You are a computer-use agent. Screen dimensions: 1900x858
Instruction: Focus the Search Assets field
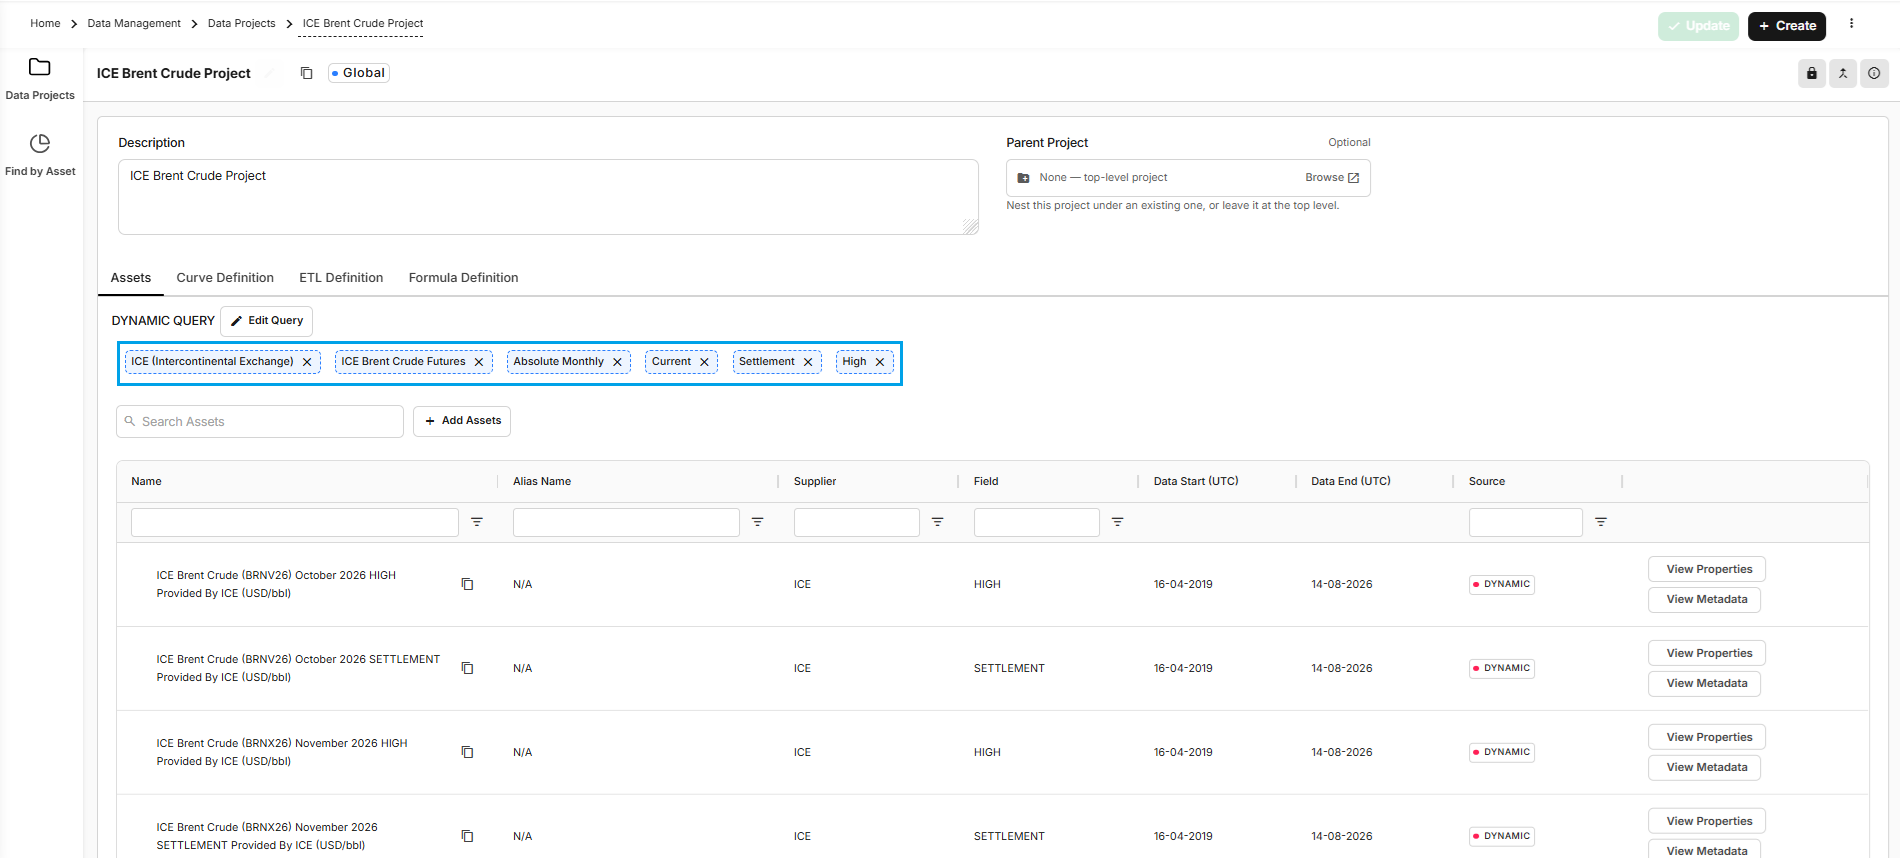tap(260, 422)
